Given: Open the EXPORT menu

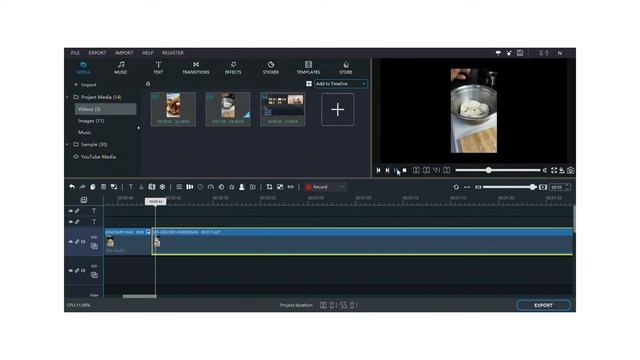Looking at the screenshot, I should 97,53.
